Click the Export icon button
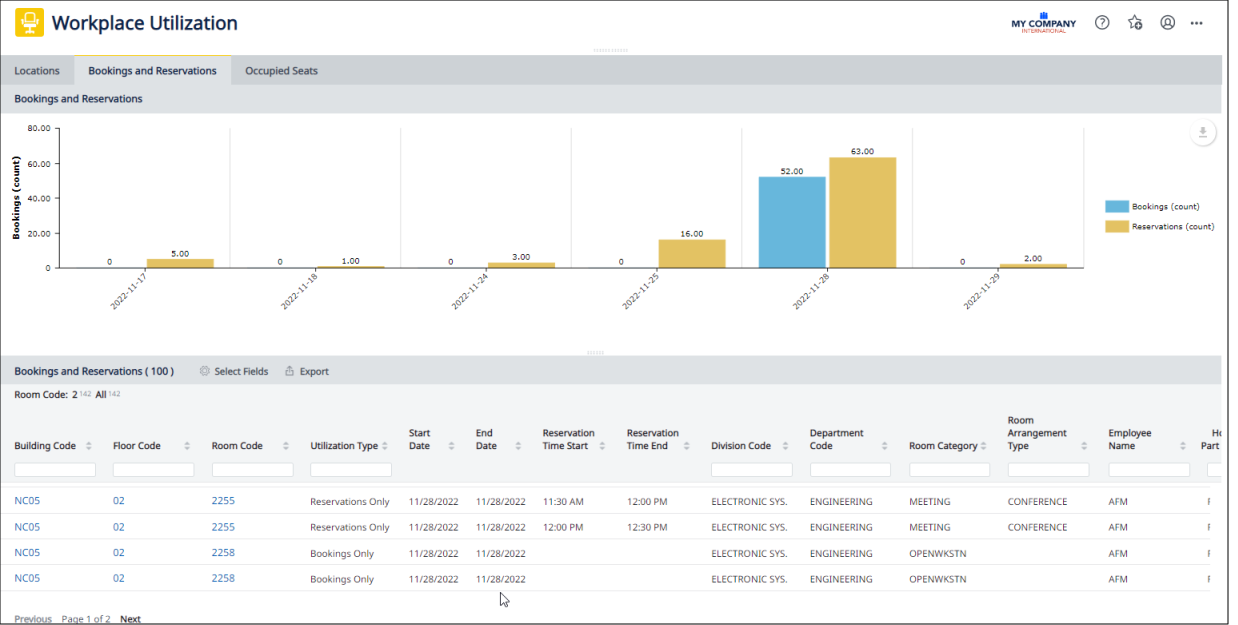This screenshot has width=1238, height=625. coord(290,371)
